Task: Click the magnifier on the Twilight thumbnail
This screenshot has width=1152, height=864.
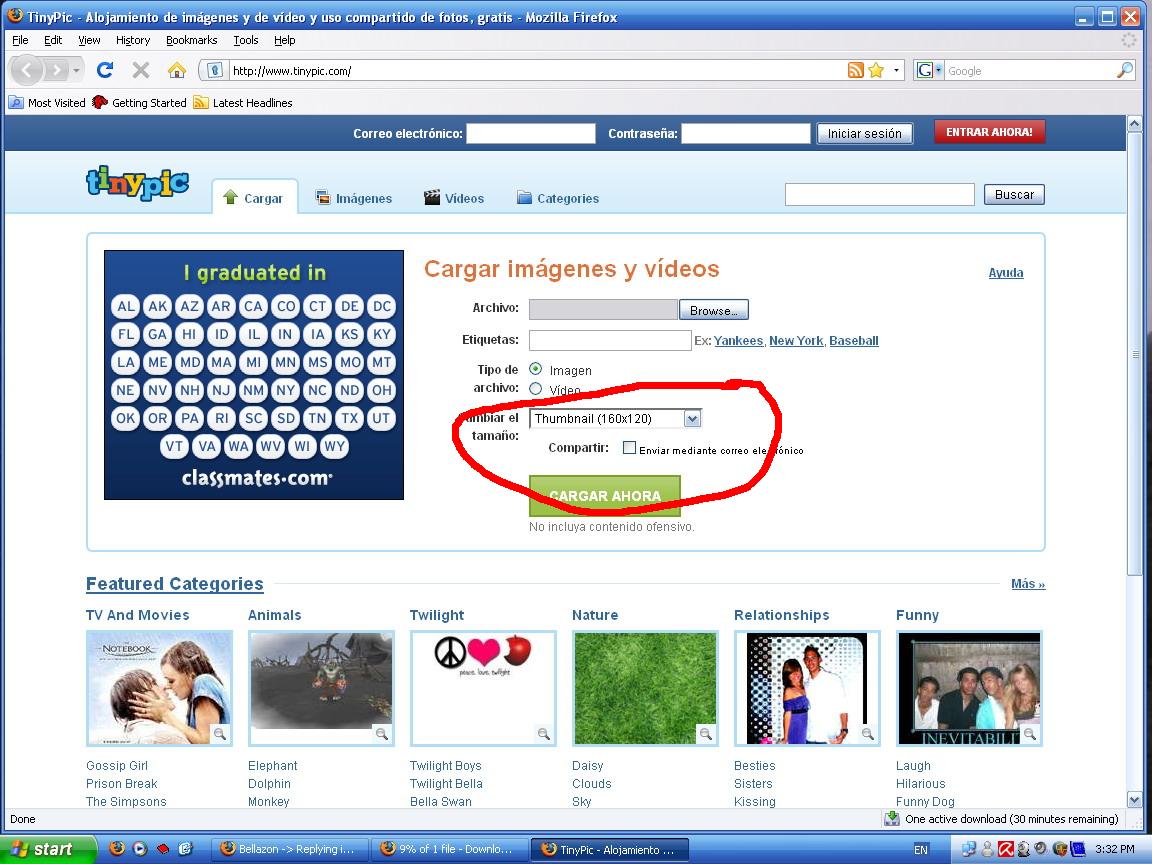Action: (544, 733)
